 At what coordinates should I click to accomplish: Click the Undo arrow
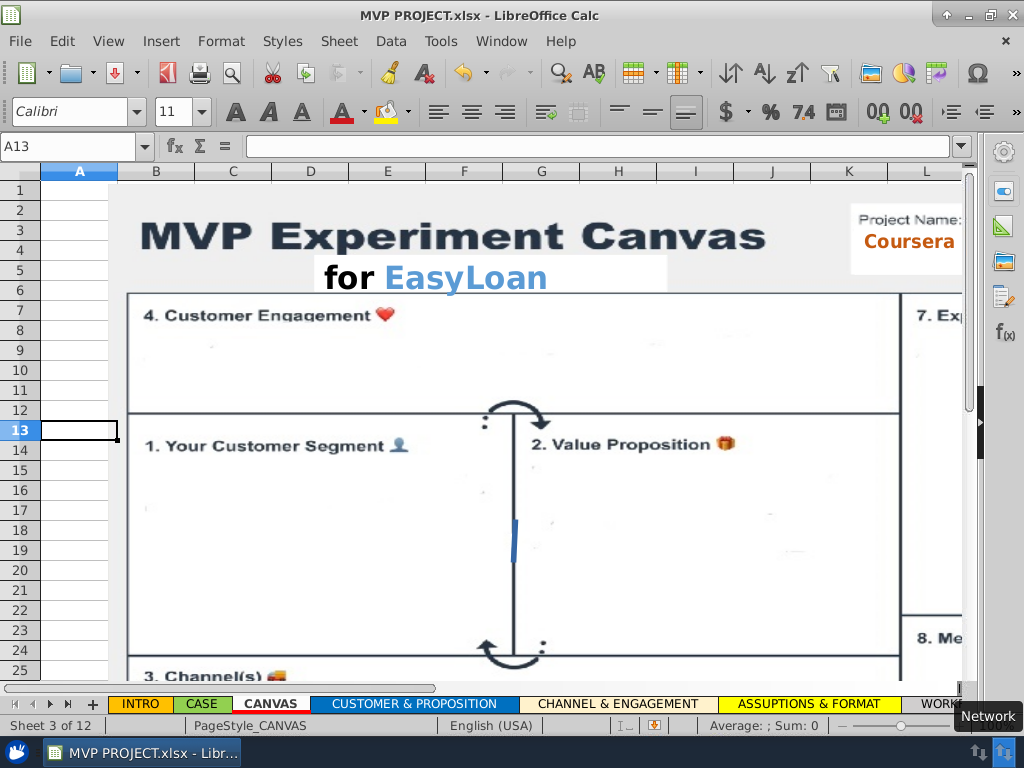tap(464, 73)
